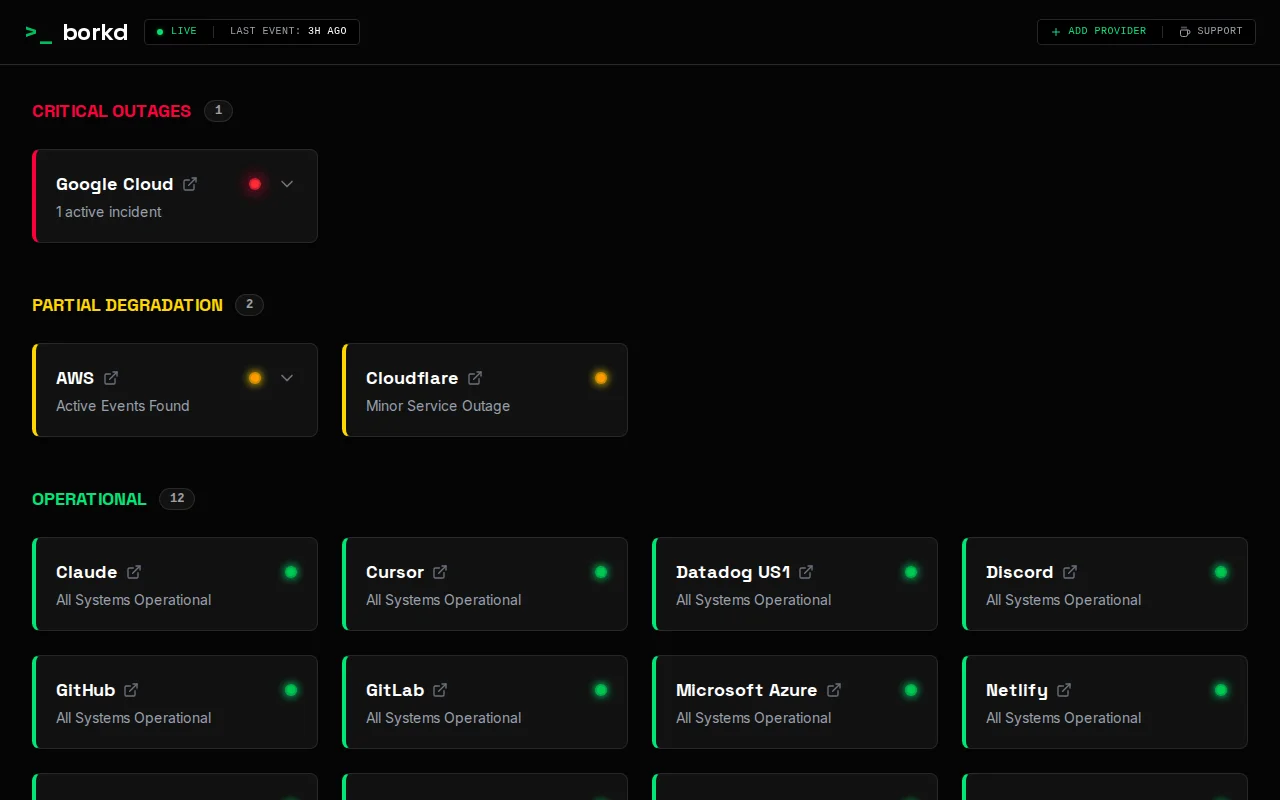Select the Cursor card title
The image size is (1280, 800).
pos(395,572)
